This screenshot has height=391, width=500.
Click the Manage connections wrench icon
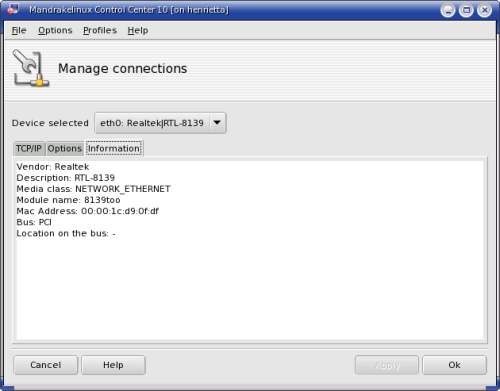[31, 68]
